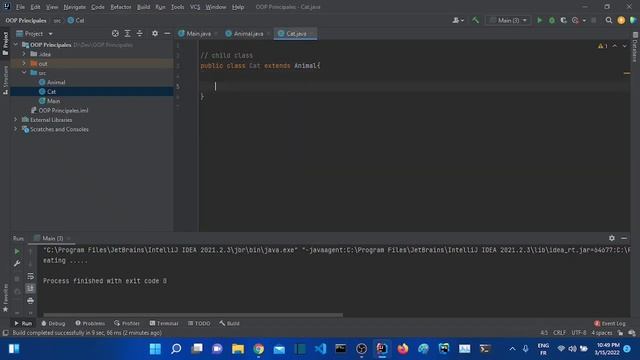Collapse all nodes in Project panel
This screenshot has height=360, width=640.
click(x=140, y=33)
